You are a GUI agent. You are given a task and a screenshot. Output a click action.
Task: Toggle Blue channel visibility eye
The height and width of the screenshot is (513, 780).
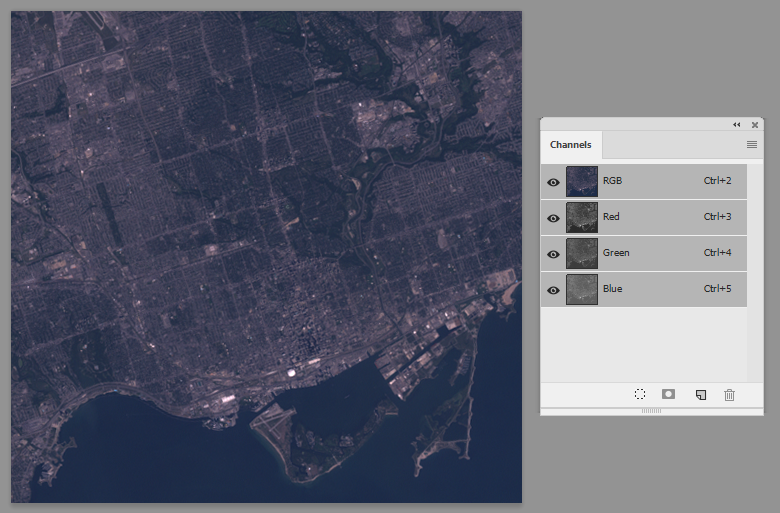click(x=553, y=290)
